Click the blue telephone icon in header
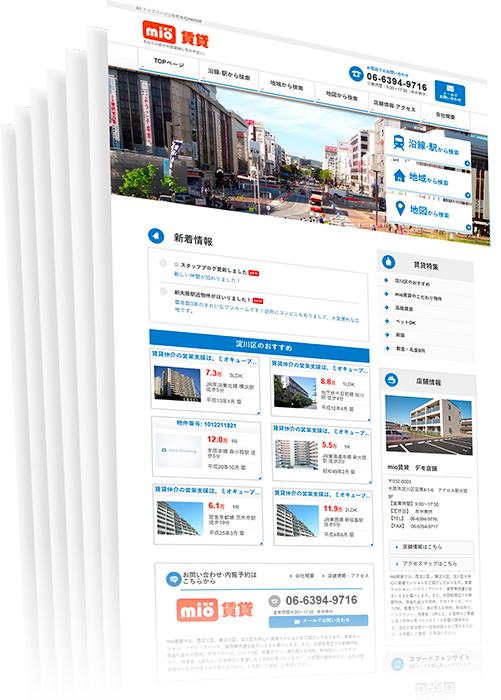The height and width of the screenshot is (700, 501). coord(356,74)
